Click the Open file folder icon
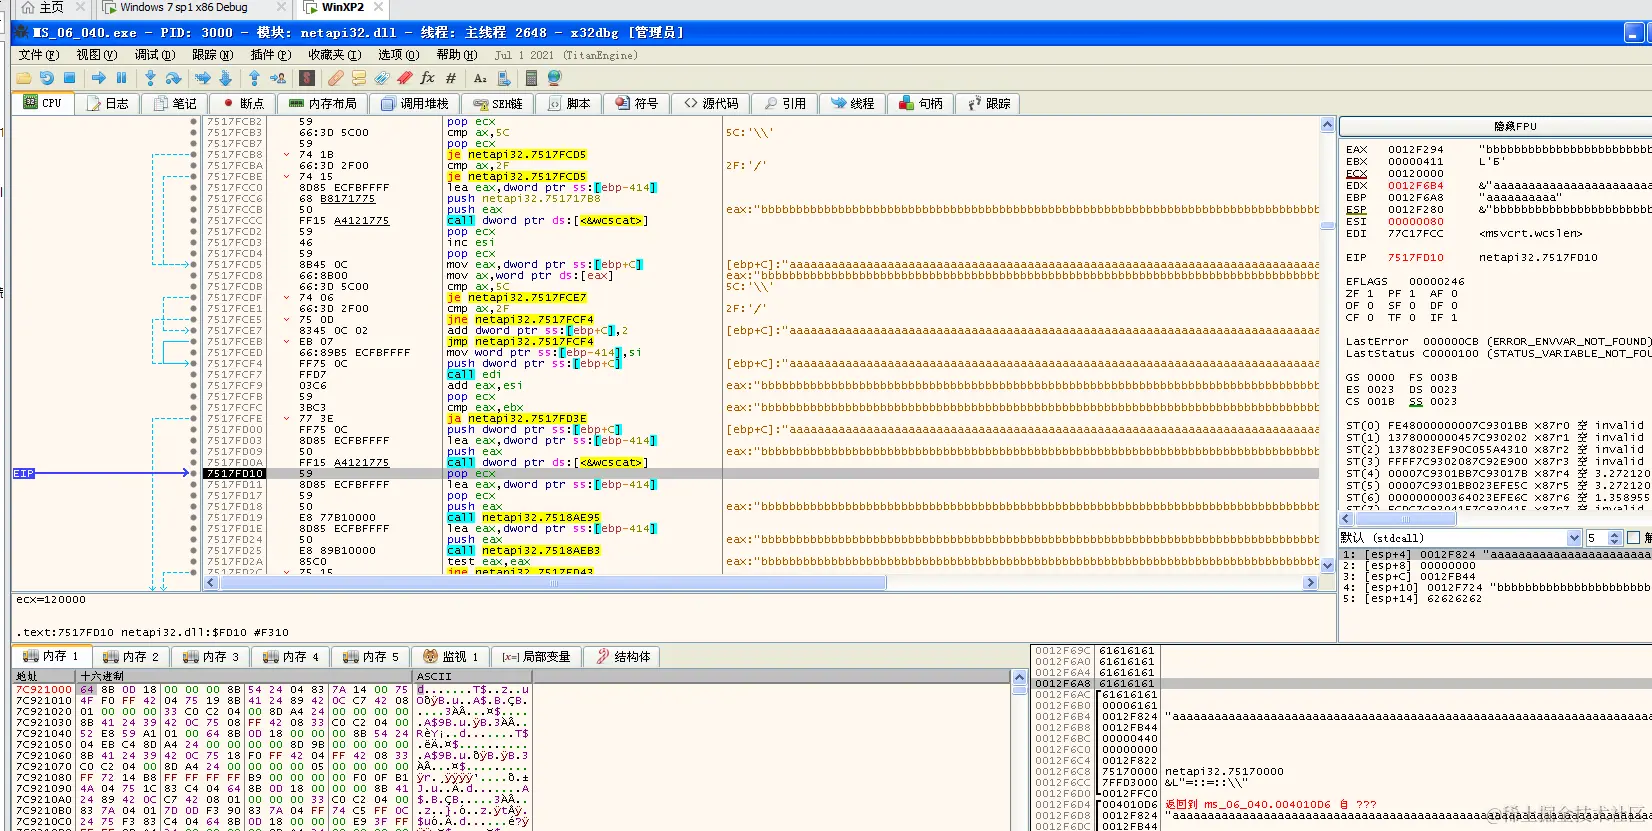The width and height of the screenshot is (1652, 831). point(23,78)
